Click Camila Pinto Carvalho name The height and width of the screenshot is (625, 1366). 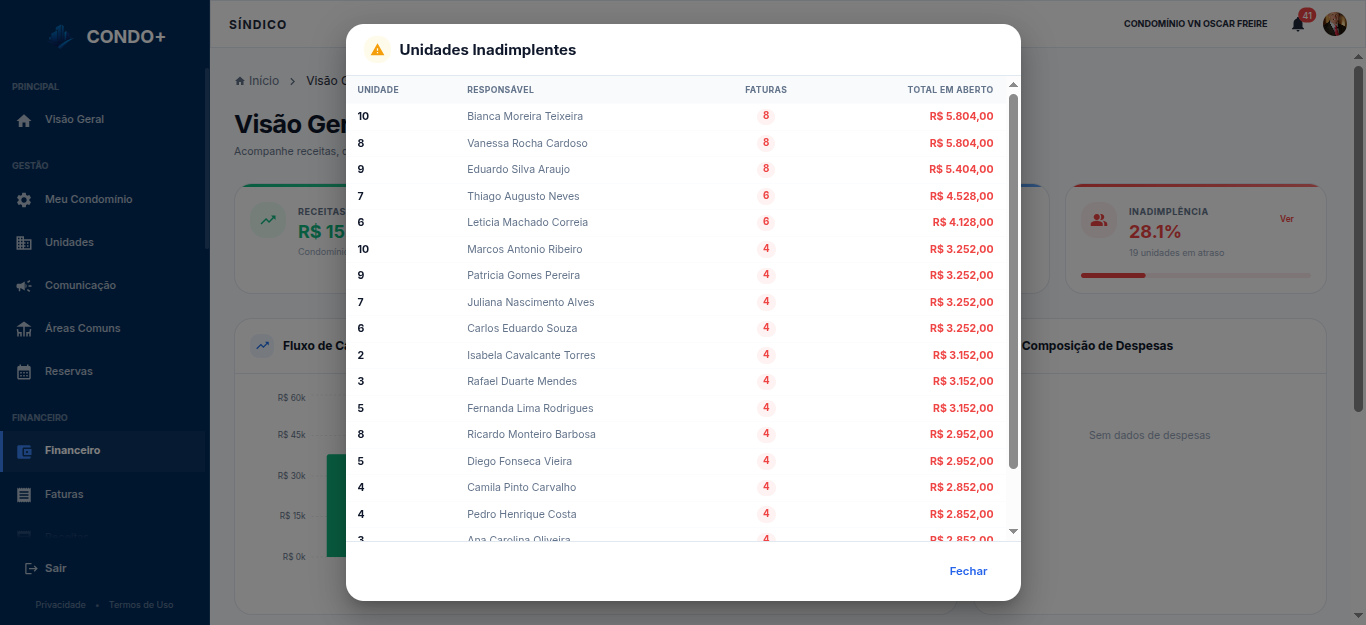tap(522, 488)
